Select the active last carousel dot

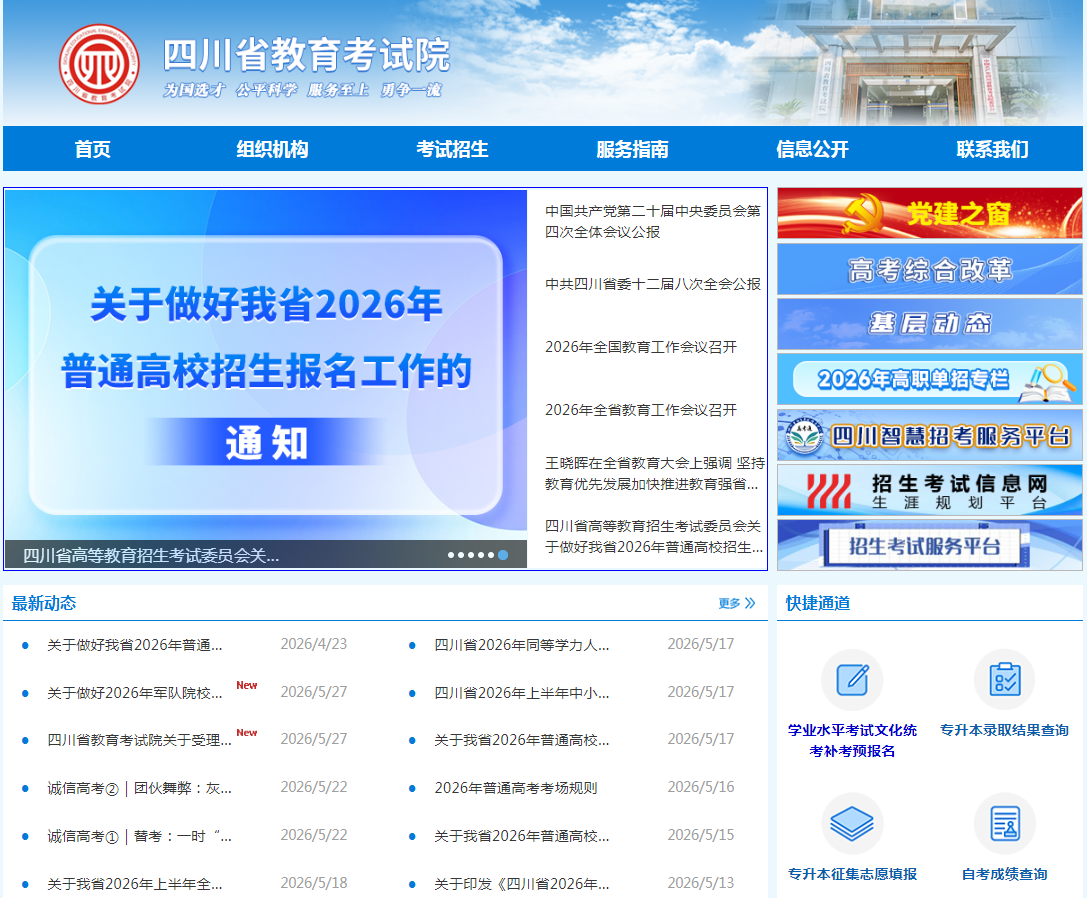pyautogui.click(x=503, y=555)
